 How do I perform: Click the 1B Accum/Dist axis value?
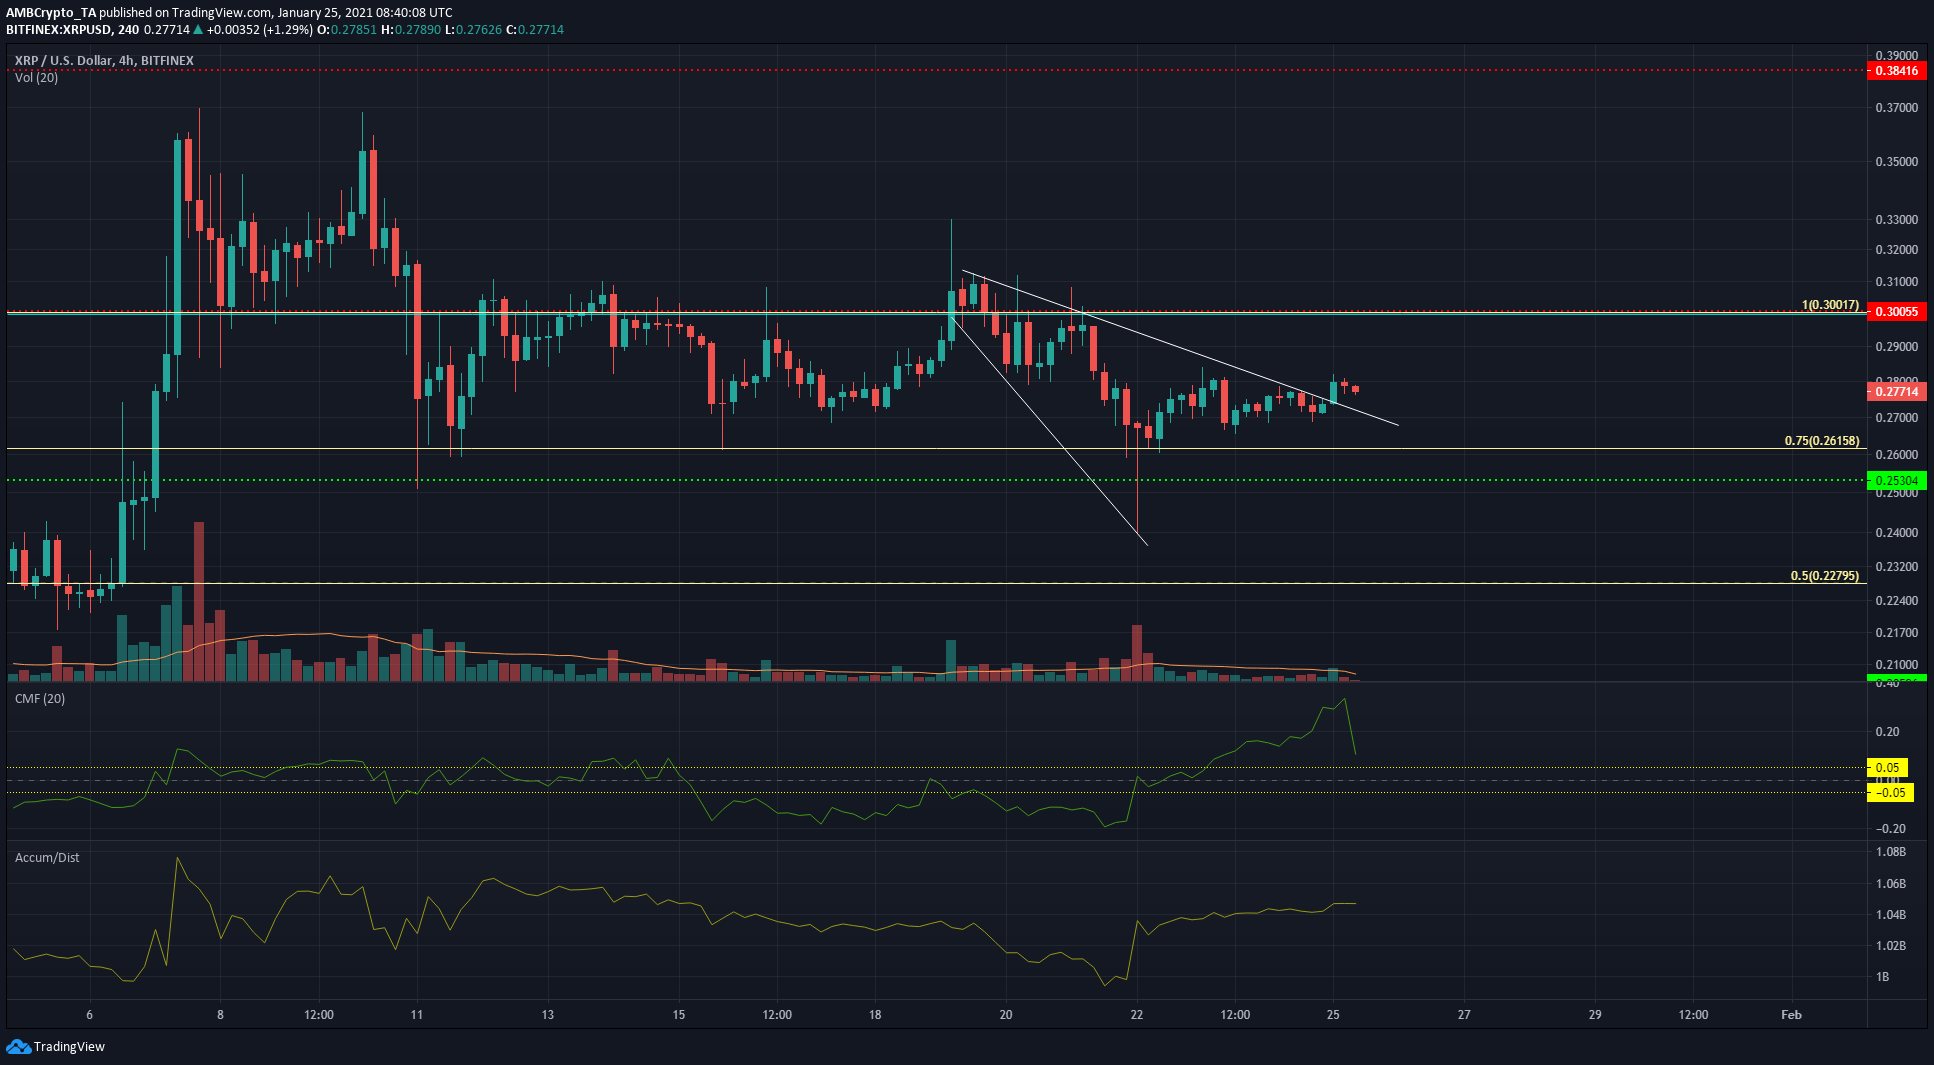click(x=1883, y=977)
